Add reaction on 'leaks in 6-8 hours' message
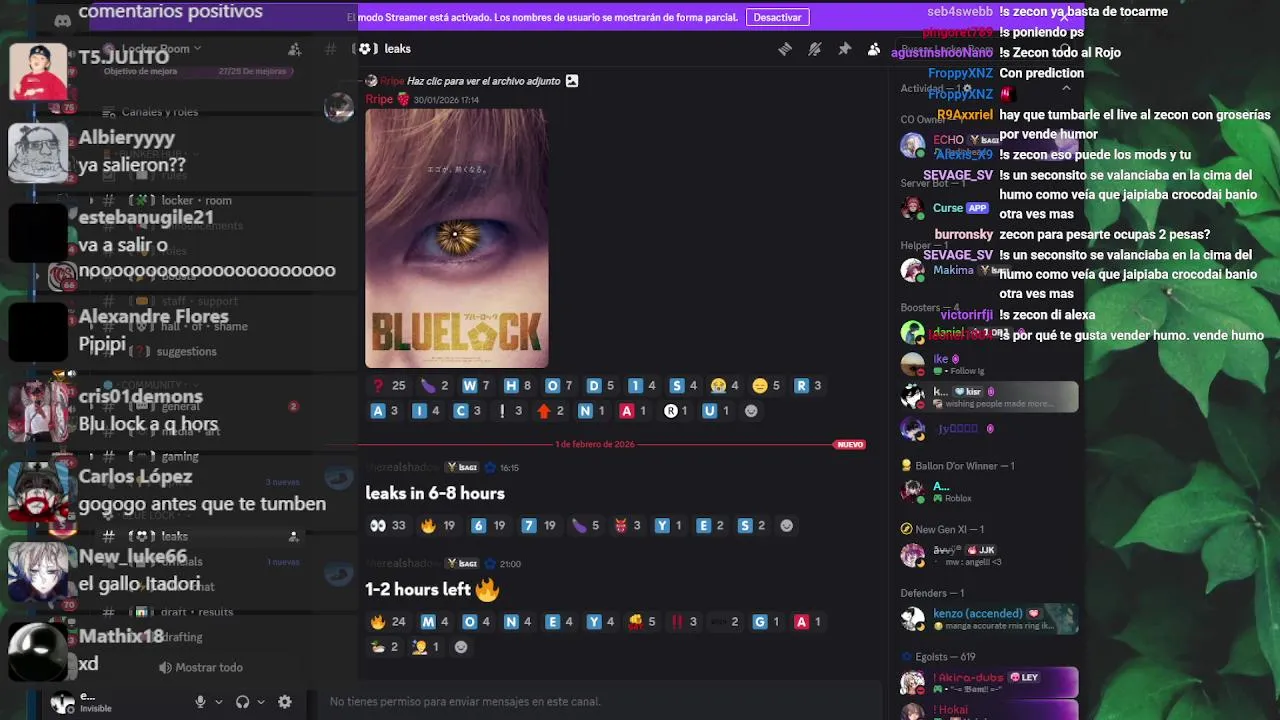Viewport: 1280px width, 720px height. (787, 526)
